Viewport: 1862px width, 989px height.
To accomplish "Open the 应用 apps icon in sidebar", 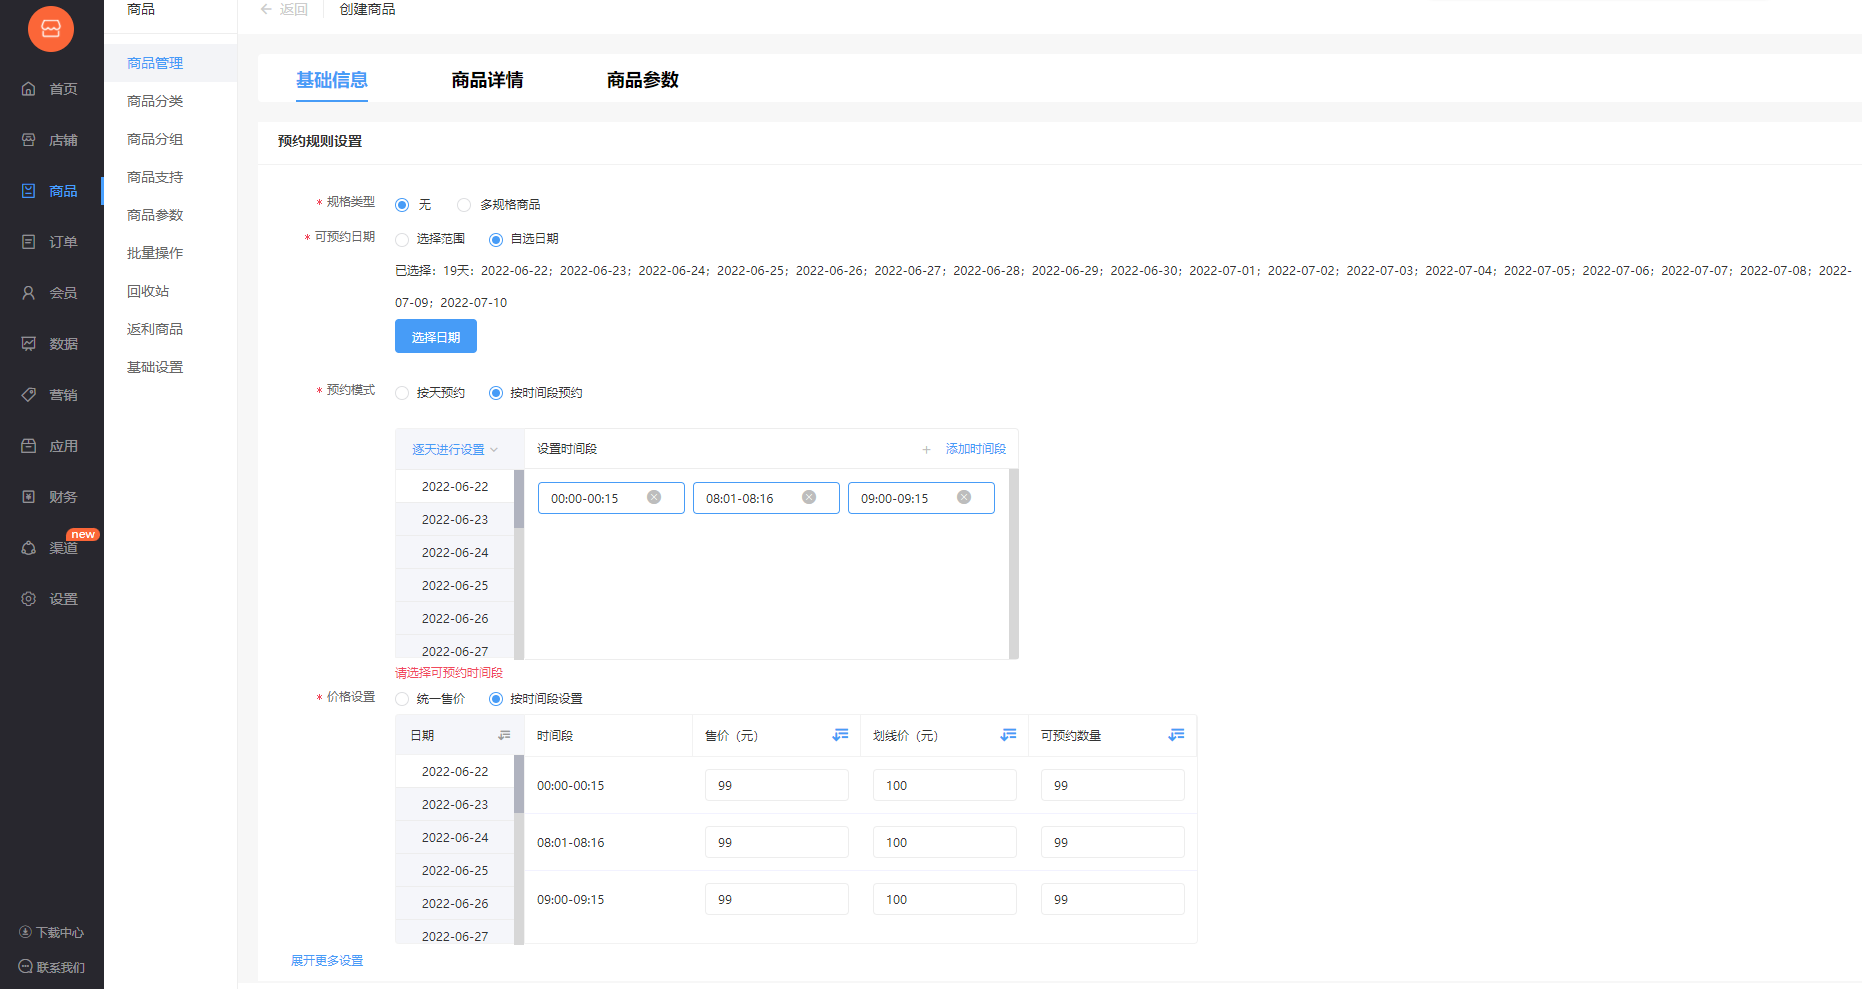I will pyautogui.click(x=29, y=446).
